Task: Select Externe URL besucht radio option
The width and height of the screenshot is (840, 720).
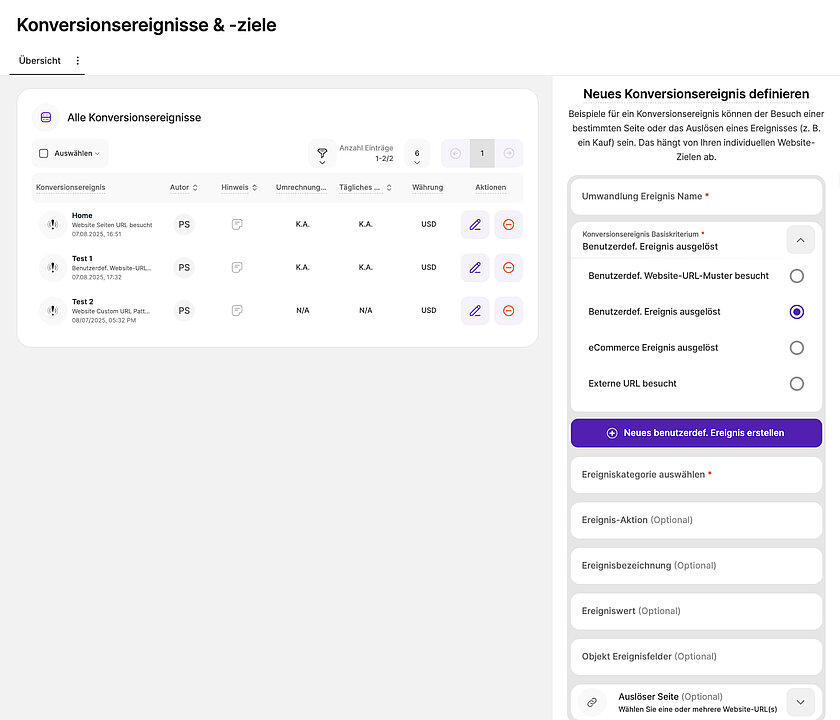Action: [x=797, y=383]
